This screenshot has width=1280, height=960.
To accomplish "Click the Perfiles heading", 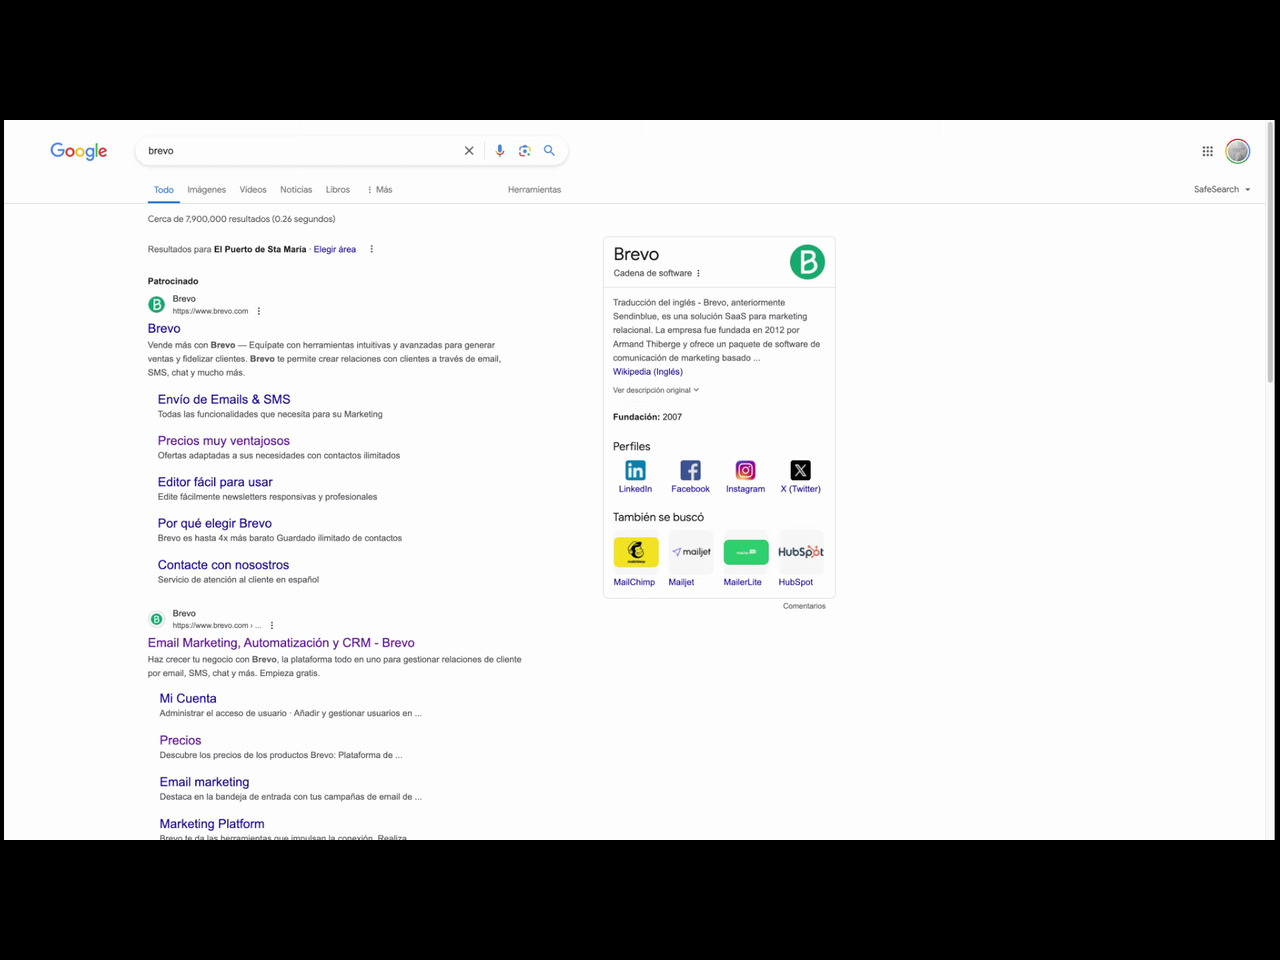I will click(x=632, y=447).
